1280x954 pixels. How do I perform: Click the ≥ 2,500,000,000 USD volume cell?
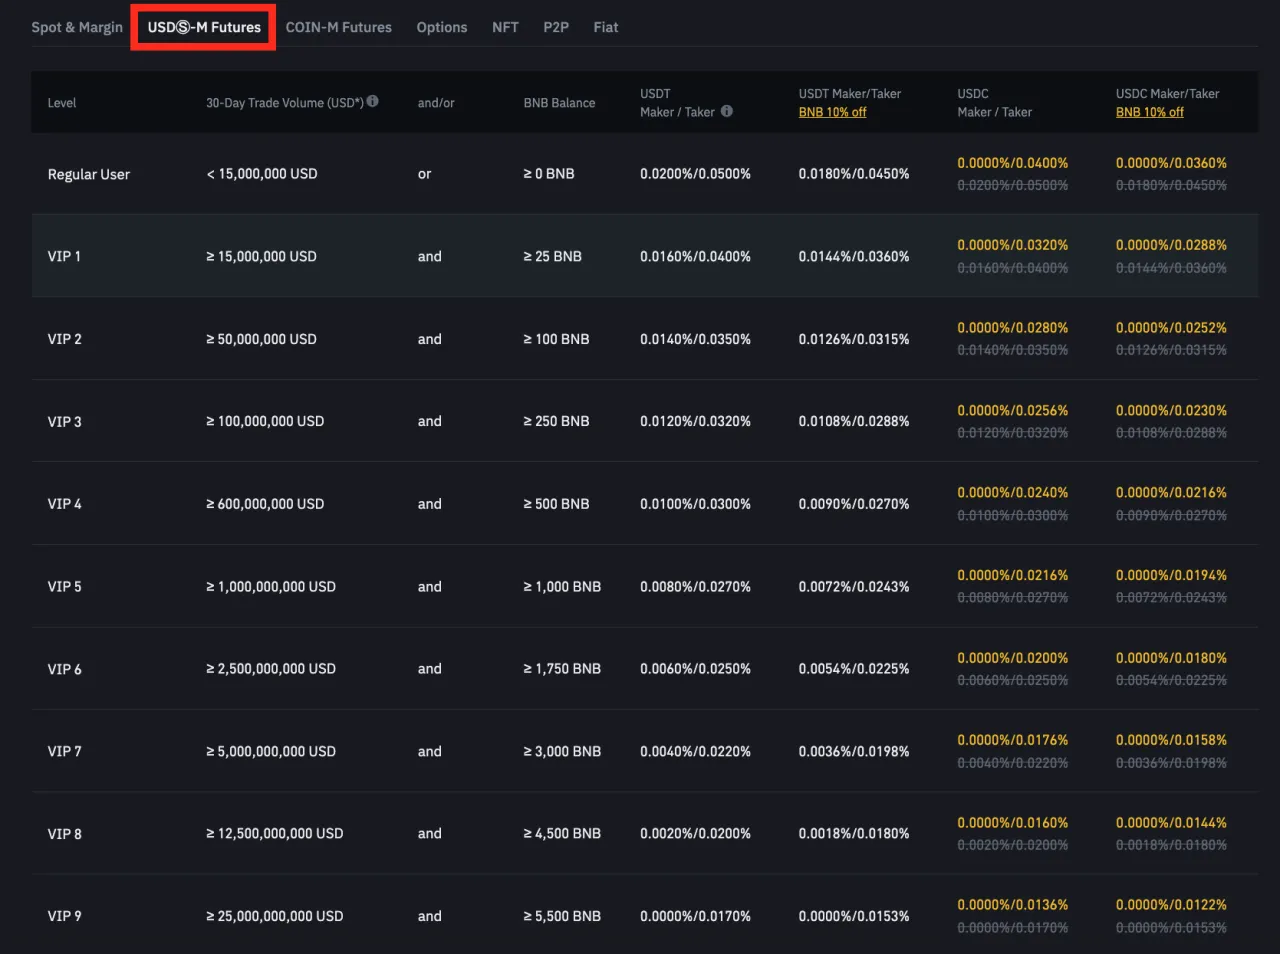pyautogui.click(x=271, y=669)
